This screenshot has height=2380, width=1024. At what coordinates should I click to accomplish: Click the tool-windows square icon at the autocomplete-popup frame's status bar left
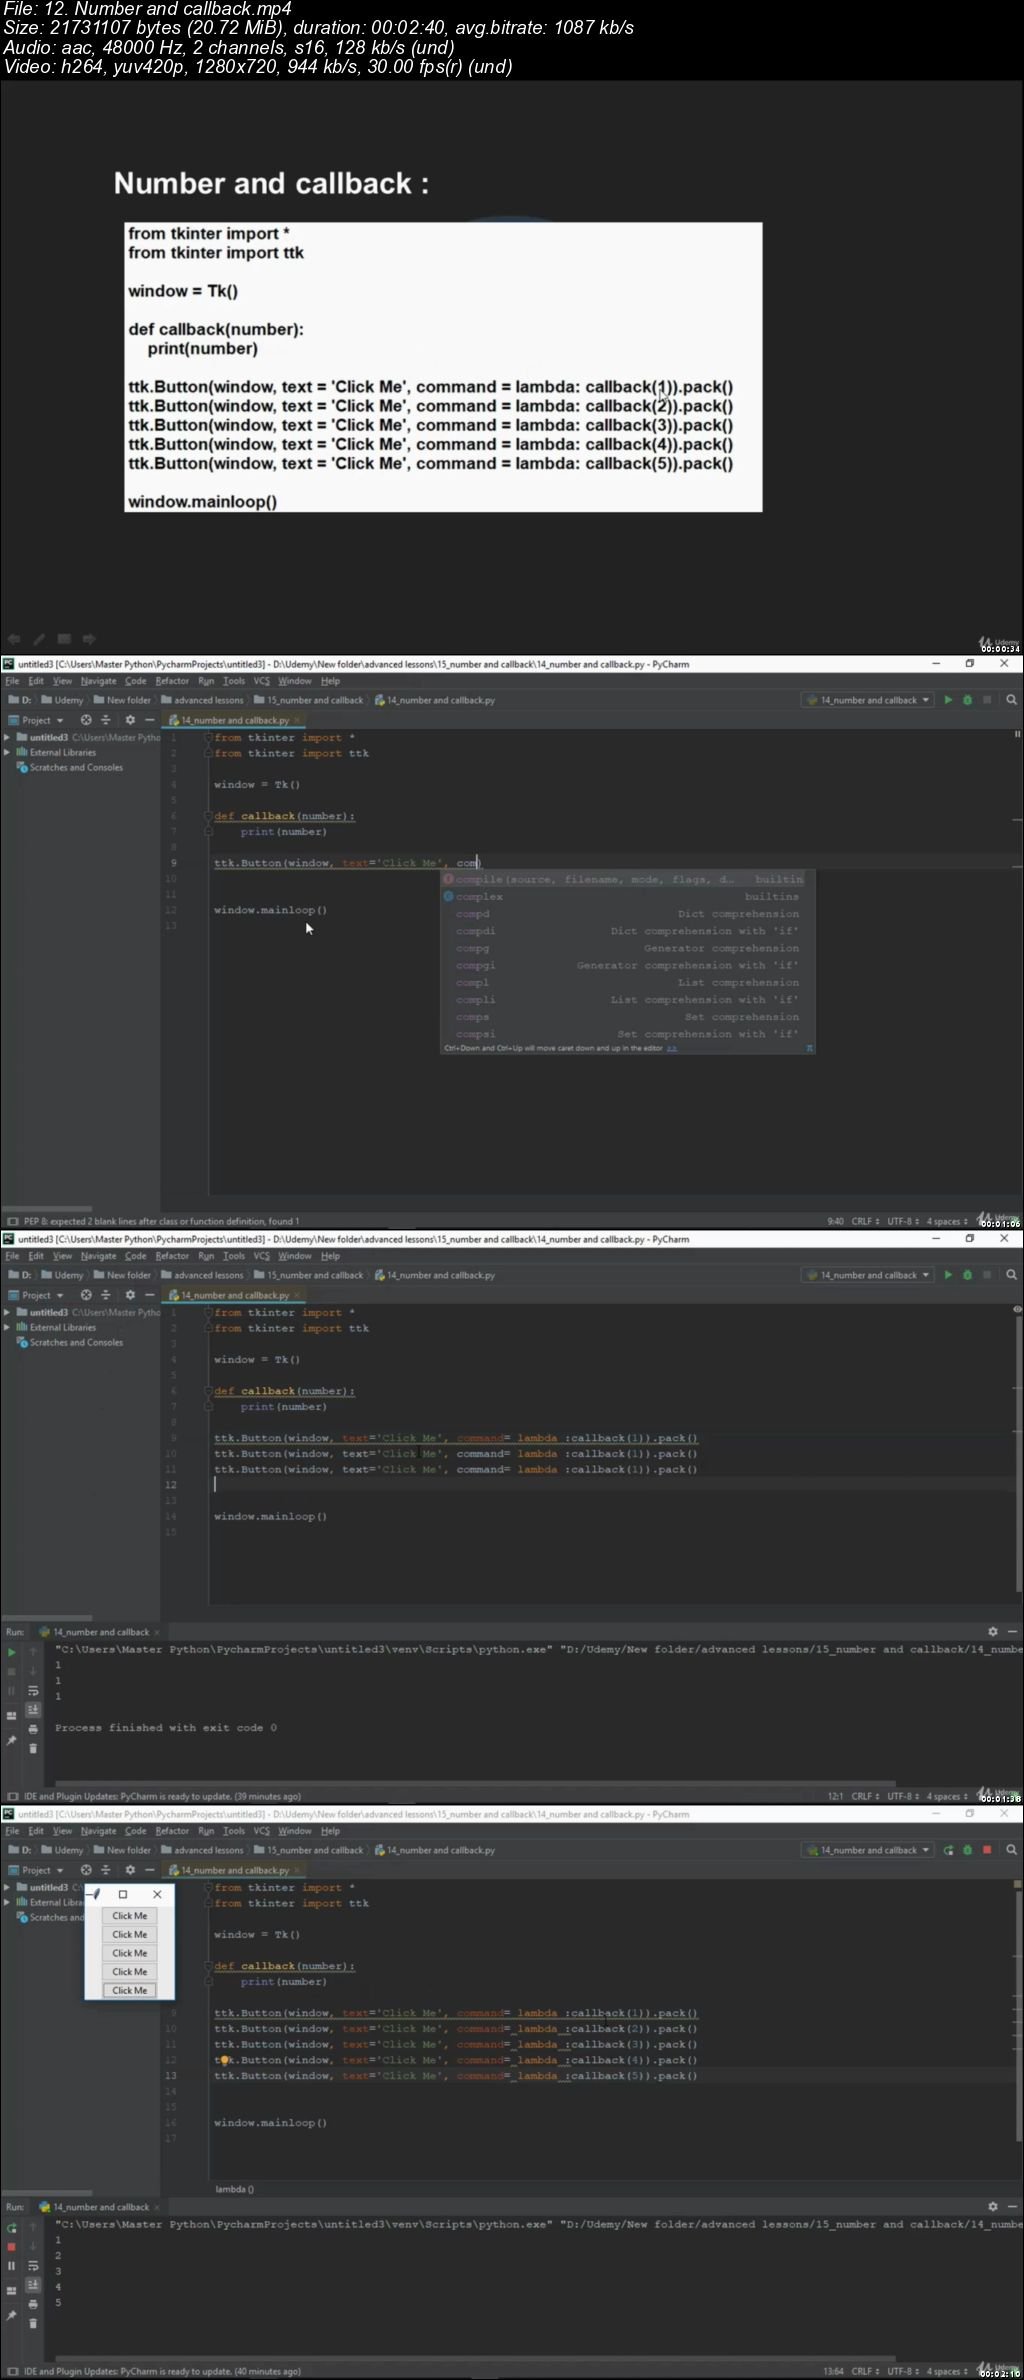click(12, 1221)
